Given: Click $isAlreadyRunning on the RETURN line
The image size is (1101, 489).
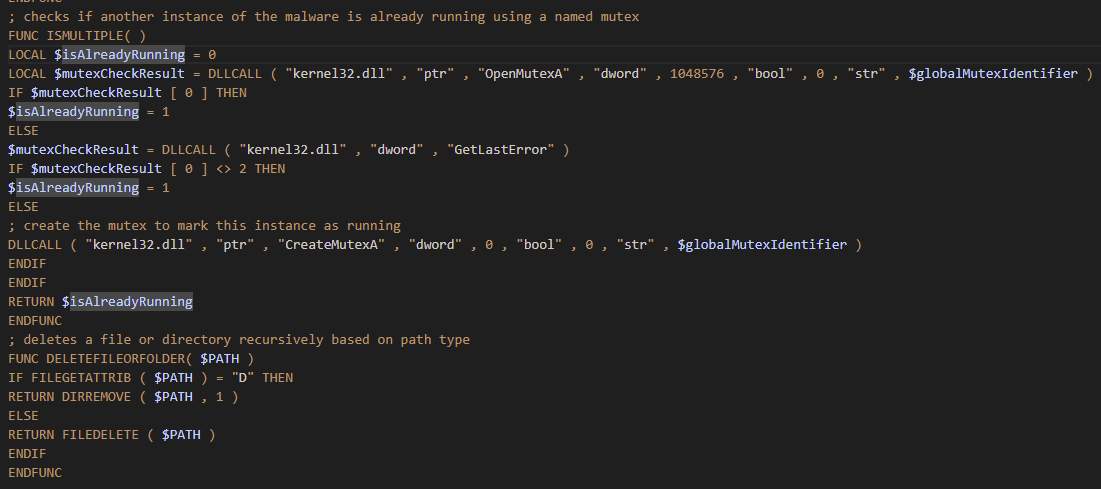Looking at the screenshot, I should [127, 302].
